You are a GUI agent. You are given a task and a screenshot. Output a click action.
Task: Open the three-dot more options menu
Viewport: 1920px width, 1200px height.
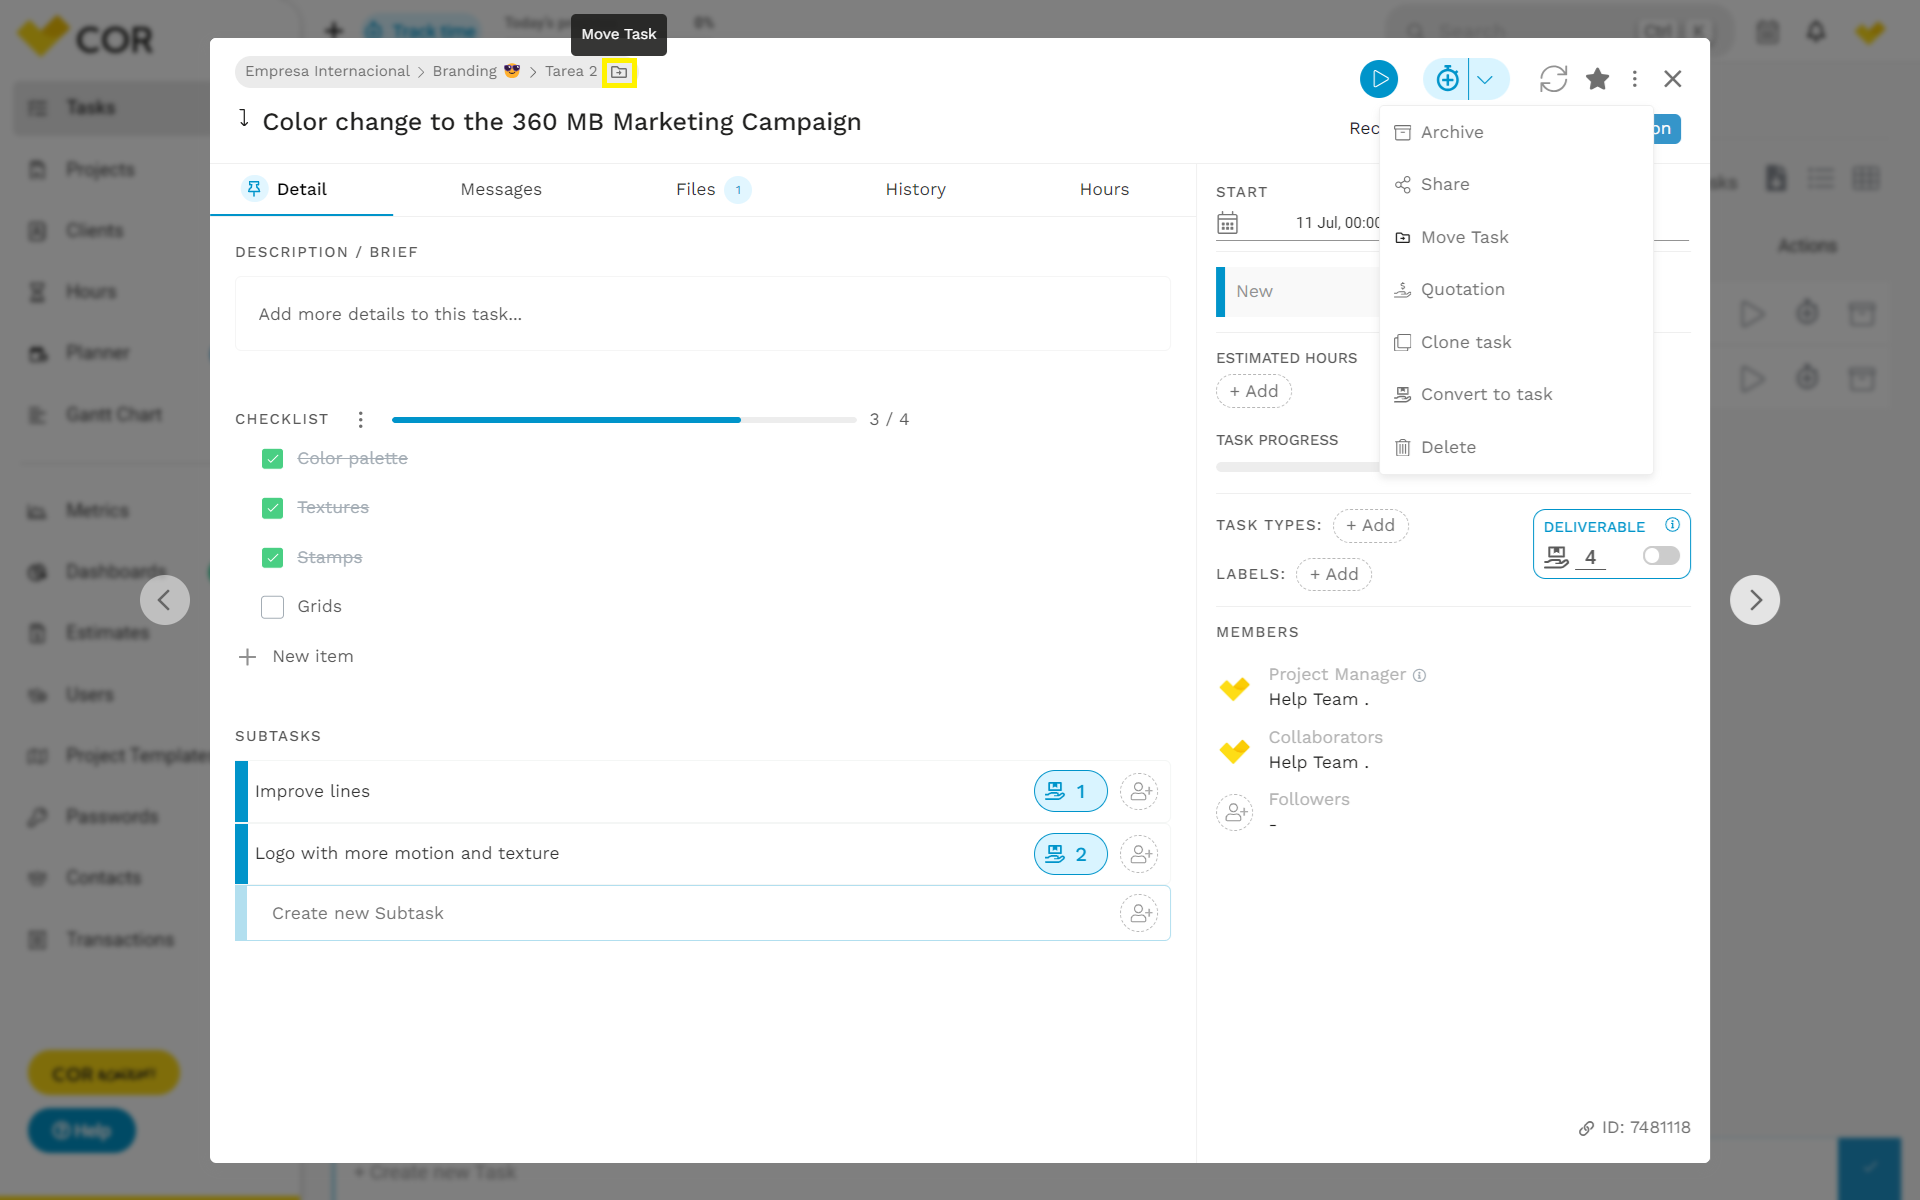point(1635,79)
